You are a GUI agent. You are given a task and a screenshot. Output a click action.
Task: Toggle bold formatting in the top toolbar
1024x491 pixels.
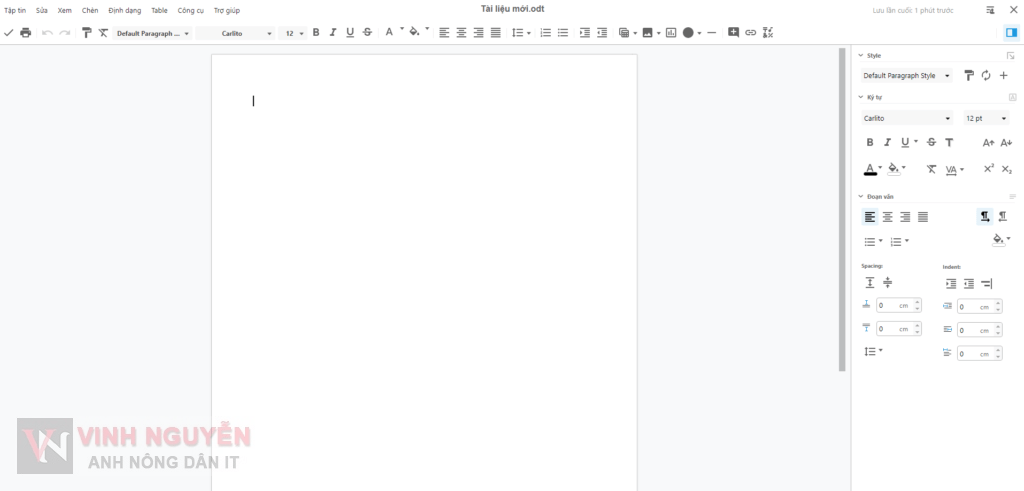(316, 33)
